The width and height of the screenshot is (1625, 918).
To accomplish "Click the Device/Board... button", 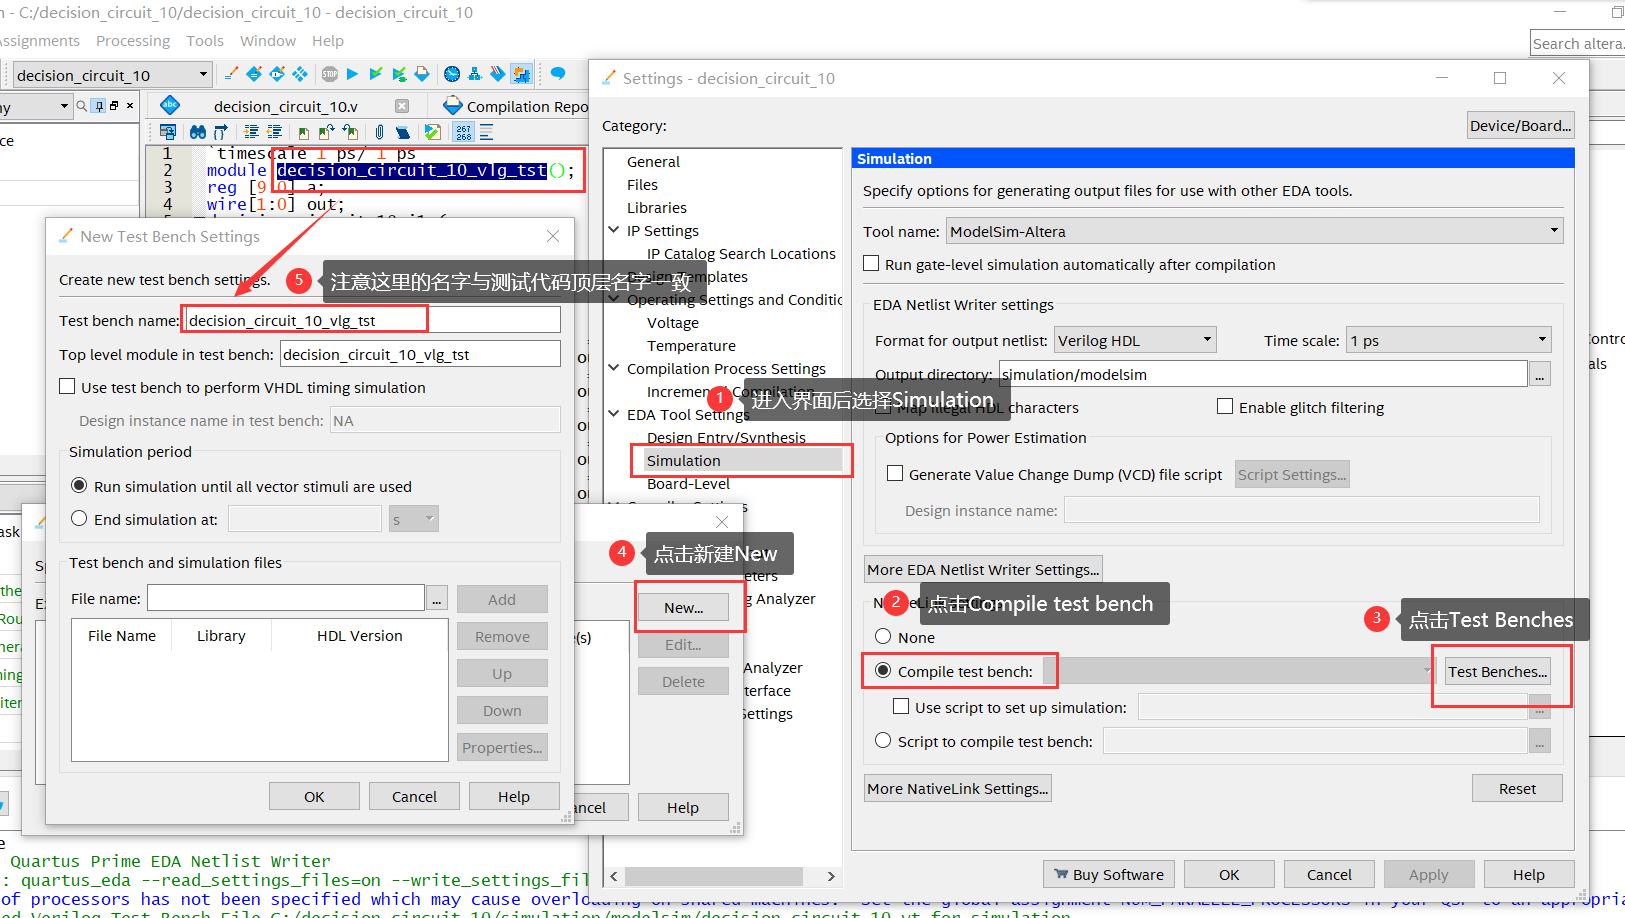I will click(1521, 125).
